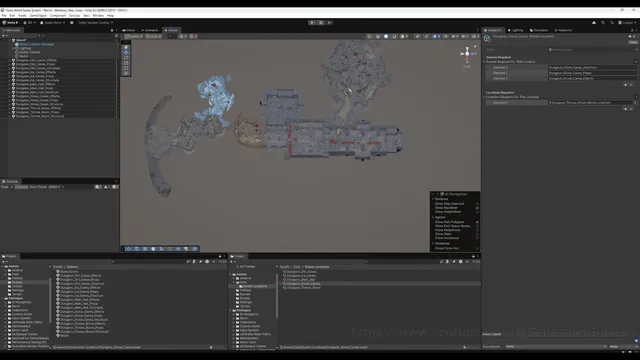Open the Hierarchy create plus dropdown
Viewport: 640px width, 360px height.
pyautogui.click(x=4, y=36)
